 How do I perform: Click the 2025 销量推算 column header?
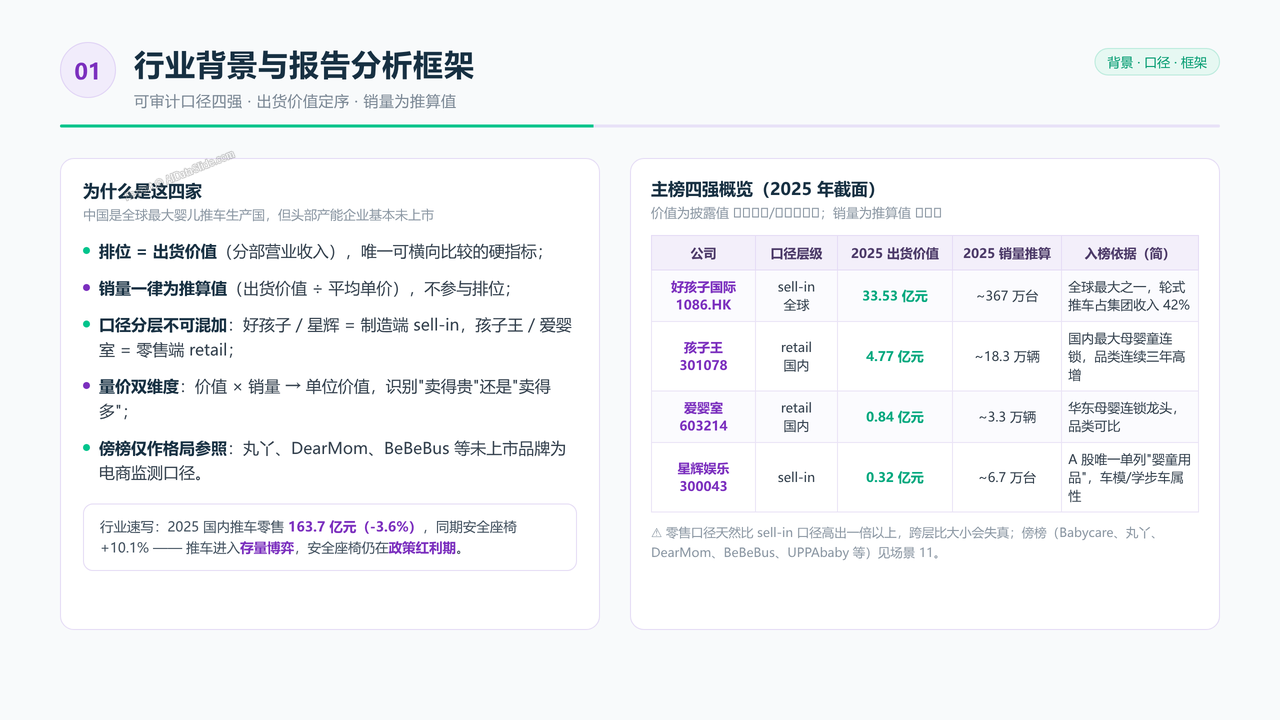[x=1007, y=253]
